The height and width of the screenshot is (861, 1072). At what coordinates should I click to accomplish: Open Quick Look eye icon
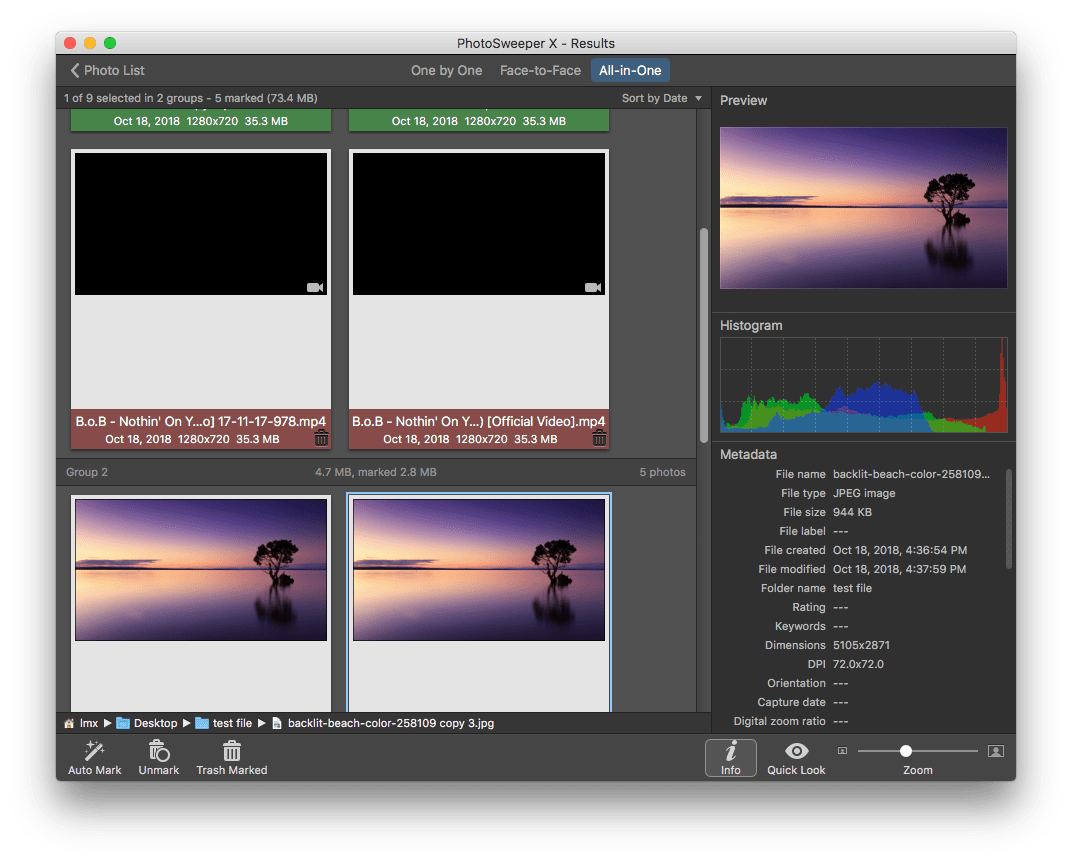[796, 751]
